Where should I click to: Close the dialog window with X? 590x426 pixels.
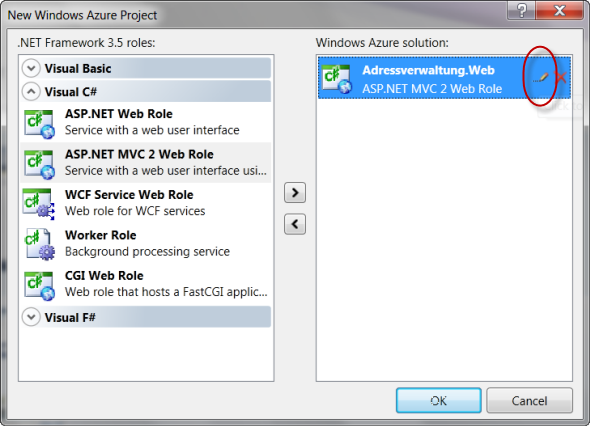pos(560,11)
